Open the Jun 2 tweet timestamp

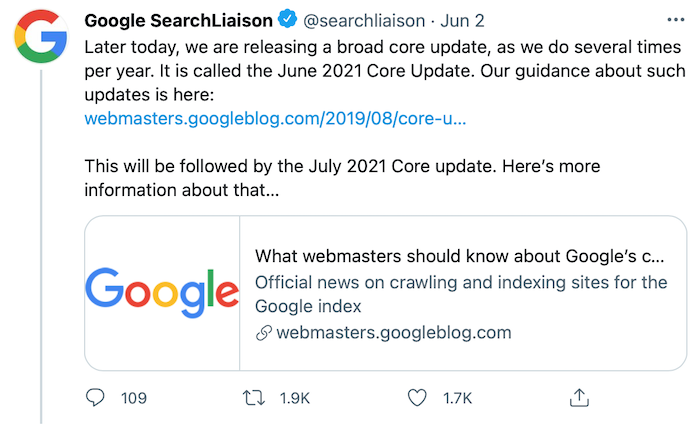462,21
